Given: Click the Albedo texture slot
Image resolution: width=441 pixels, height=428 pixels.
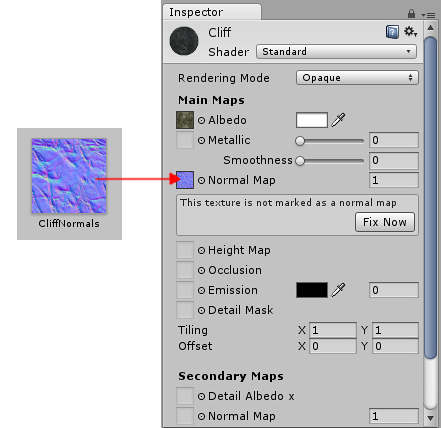Looking at the screenshot, I should click(x=185, y=120).
